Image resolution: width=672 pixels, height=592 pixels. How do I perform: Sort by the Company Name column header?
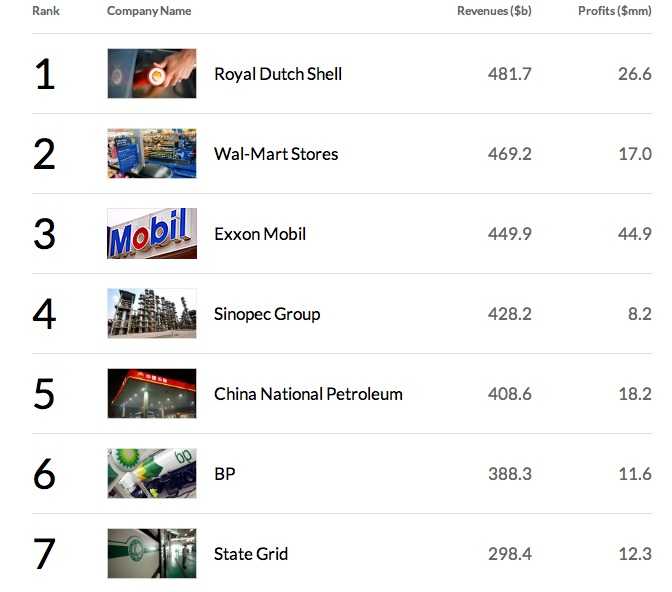(149, 11)
